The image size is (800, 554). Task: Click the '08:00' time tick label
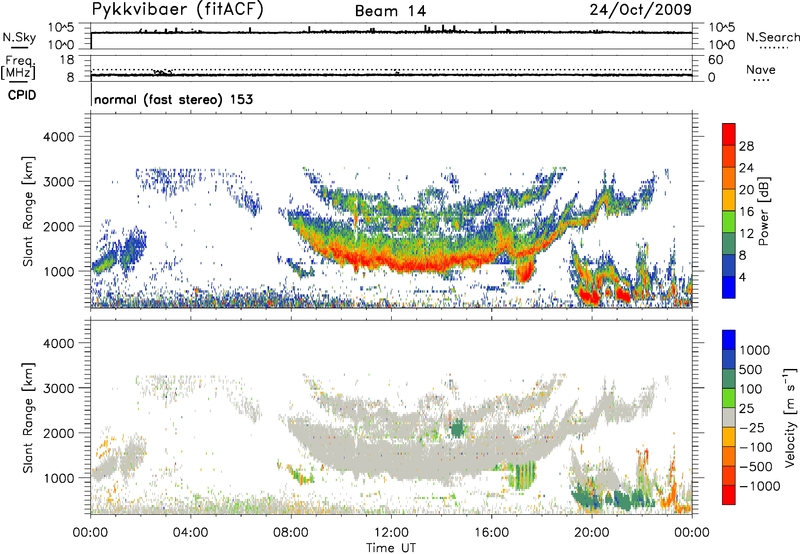(291, 533)
